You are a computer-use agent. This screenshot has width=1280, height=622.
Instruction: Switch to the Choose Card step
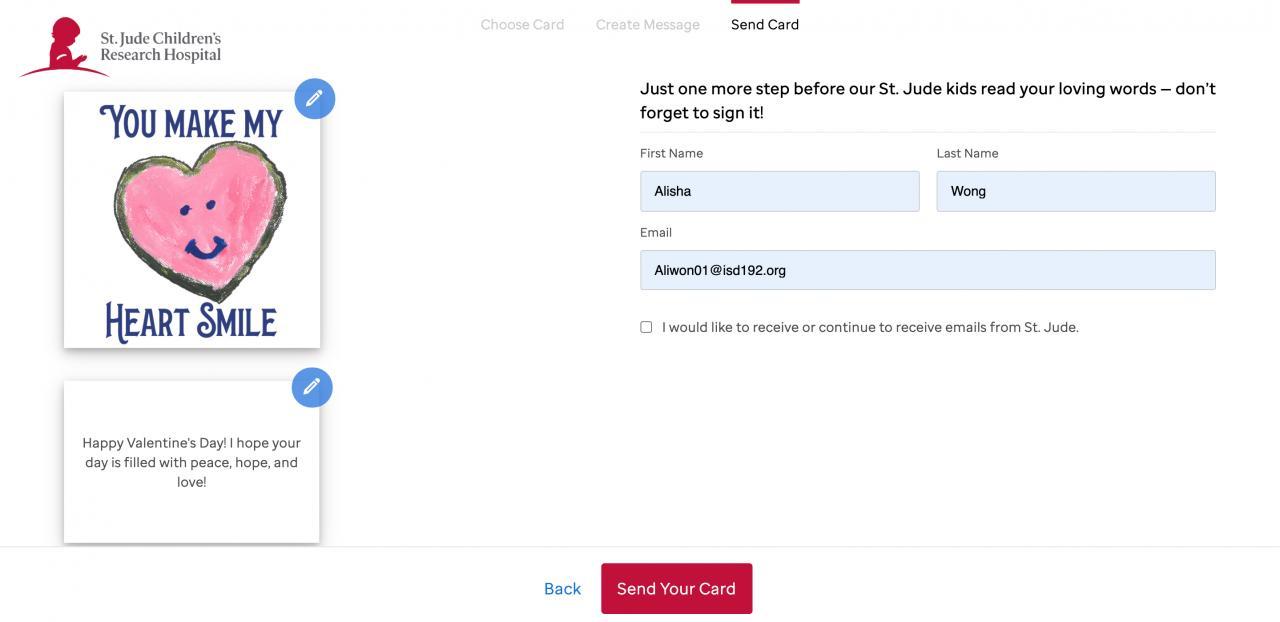pos(522,25)
